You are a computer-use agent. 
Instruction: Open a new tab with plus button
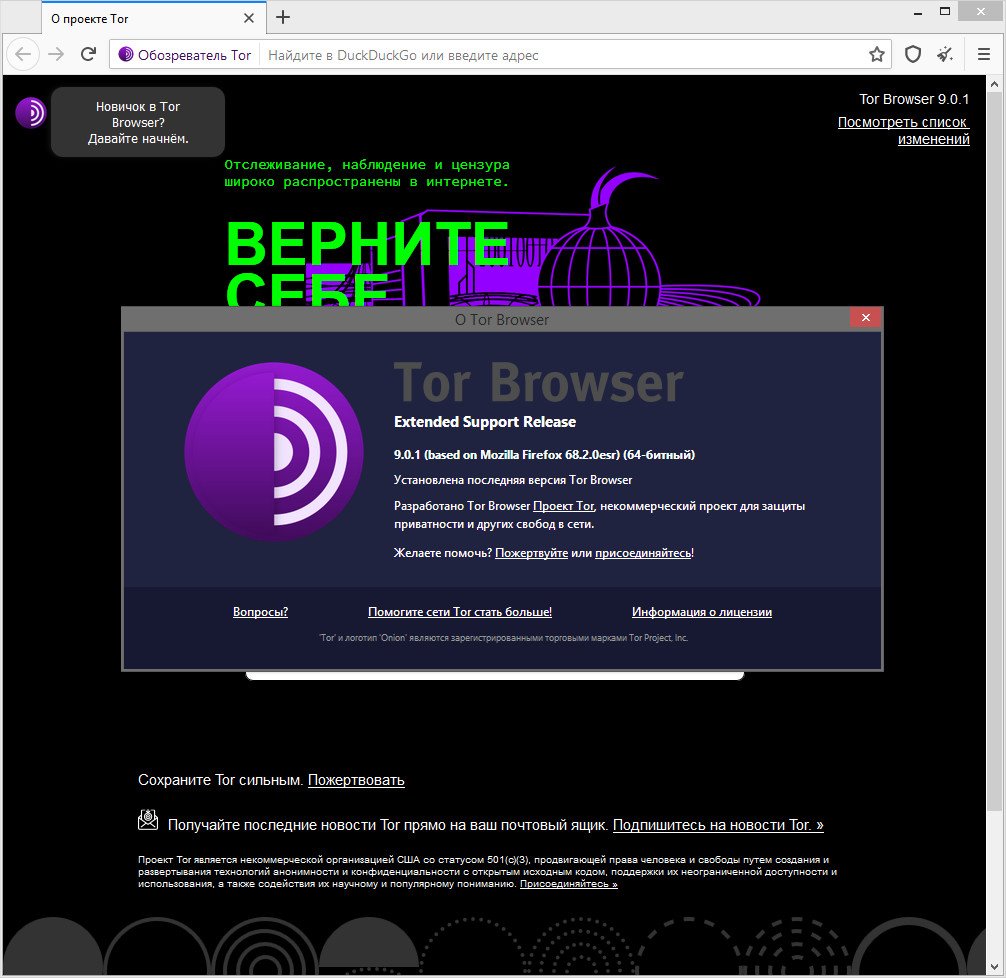(x=283, y=17)
